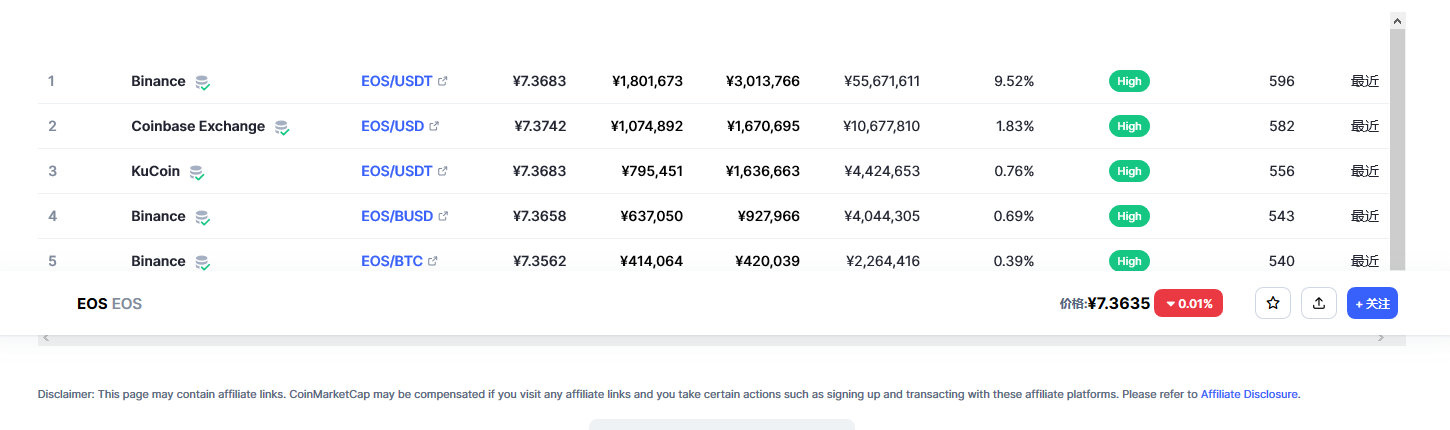Click the High confidence badge in row 1

click(x=1129, y=81)
